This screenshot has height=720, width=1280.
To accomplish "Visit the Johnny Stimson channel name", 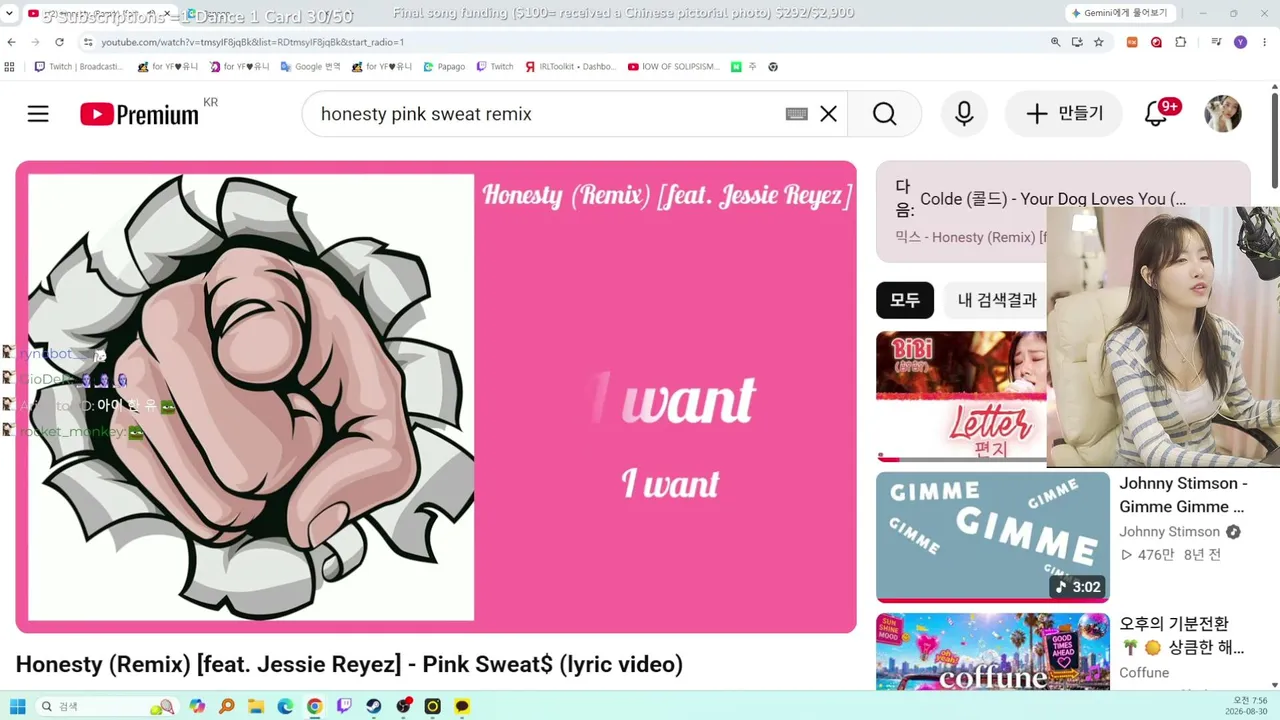I will pyautogui.click(x=1169, y=532).
